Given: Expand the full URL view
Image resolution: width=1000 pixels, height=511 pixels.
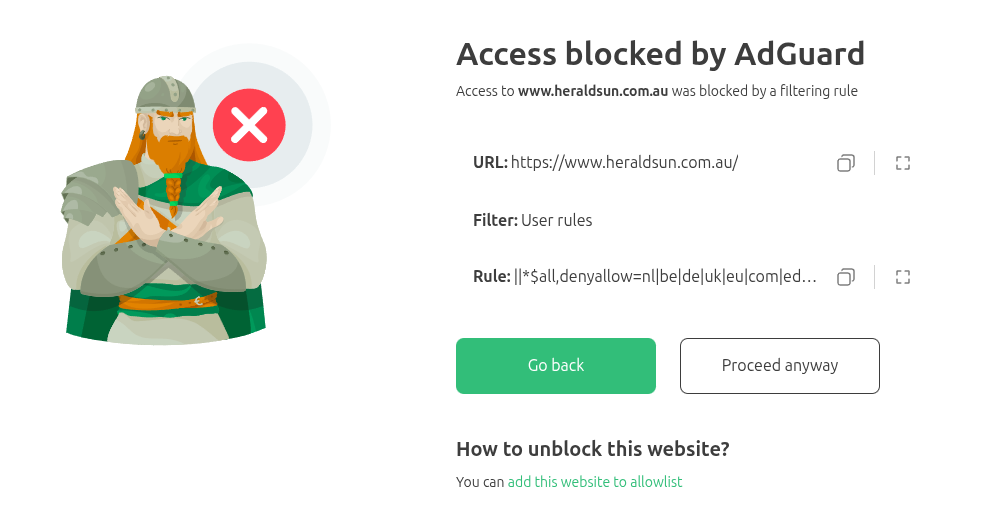Looking at the screenshot, I should (903, 163).
